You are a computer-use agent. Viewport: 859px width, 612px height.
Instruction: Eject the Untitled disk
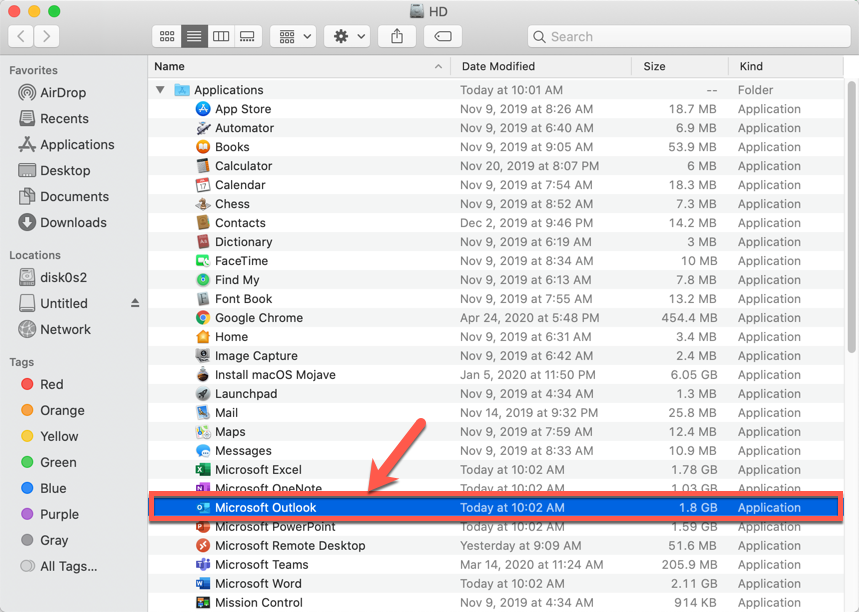135,303
